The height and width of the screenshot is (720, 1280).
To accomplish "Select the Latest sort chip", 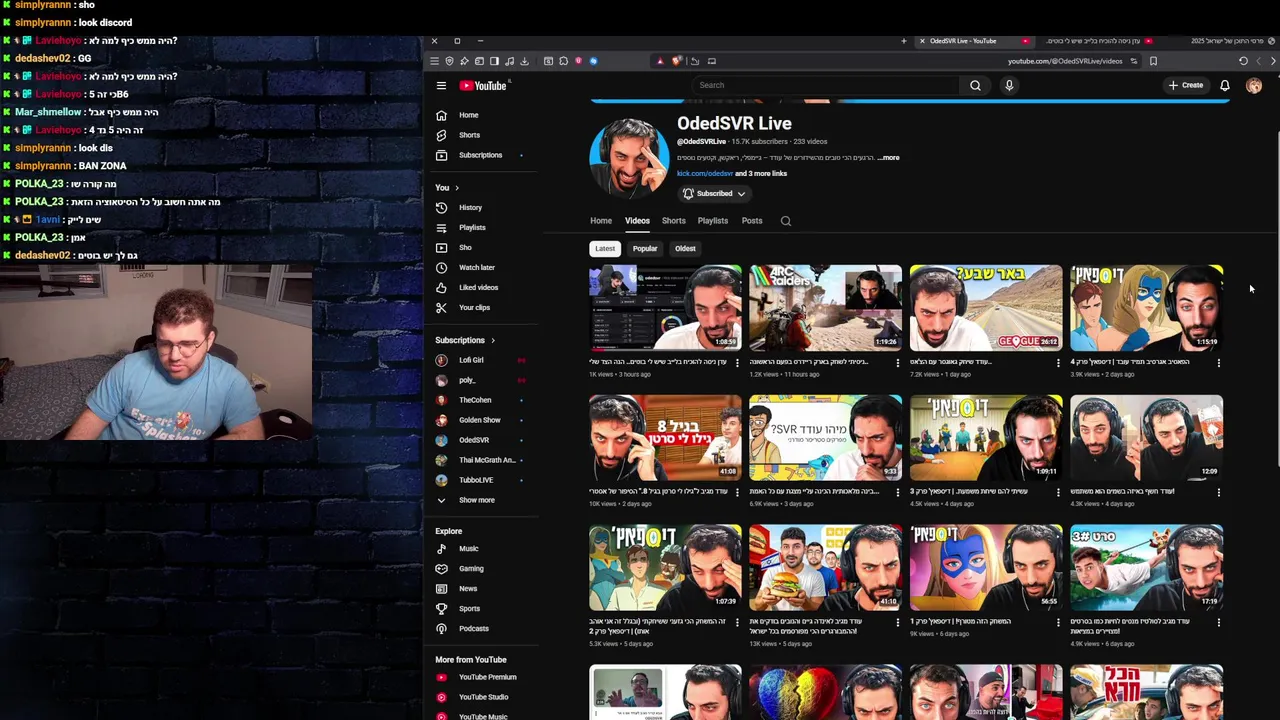I will pyautogui.click(x=605, y=248).
